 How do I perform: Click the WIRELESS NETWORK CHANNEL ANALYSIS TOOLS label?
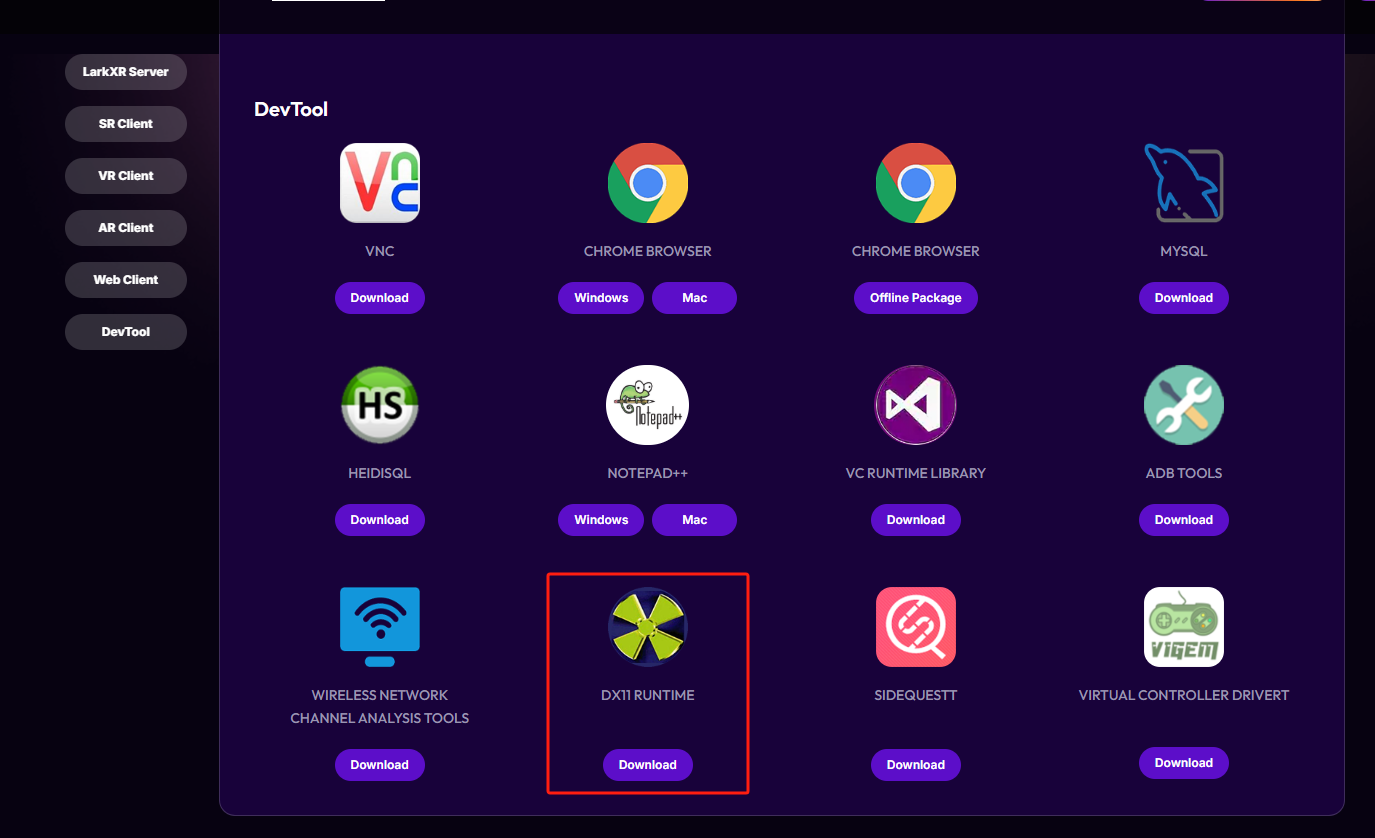point(380,706)
